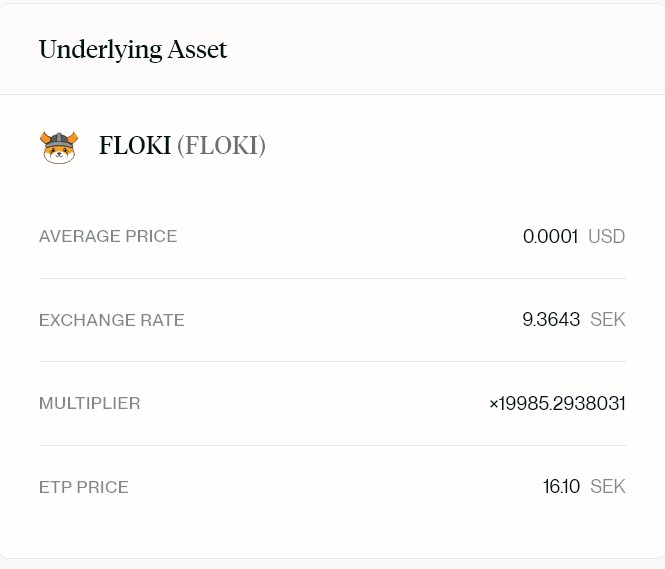665x569 pixels.
Task: Click SEK next to the exchange rate
Action: (x=608, y=320)
